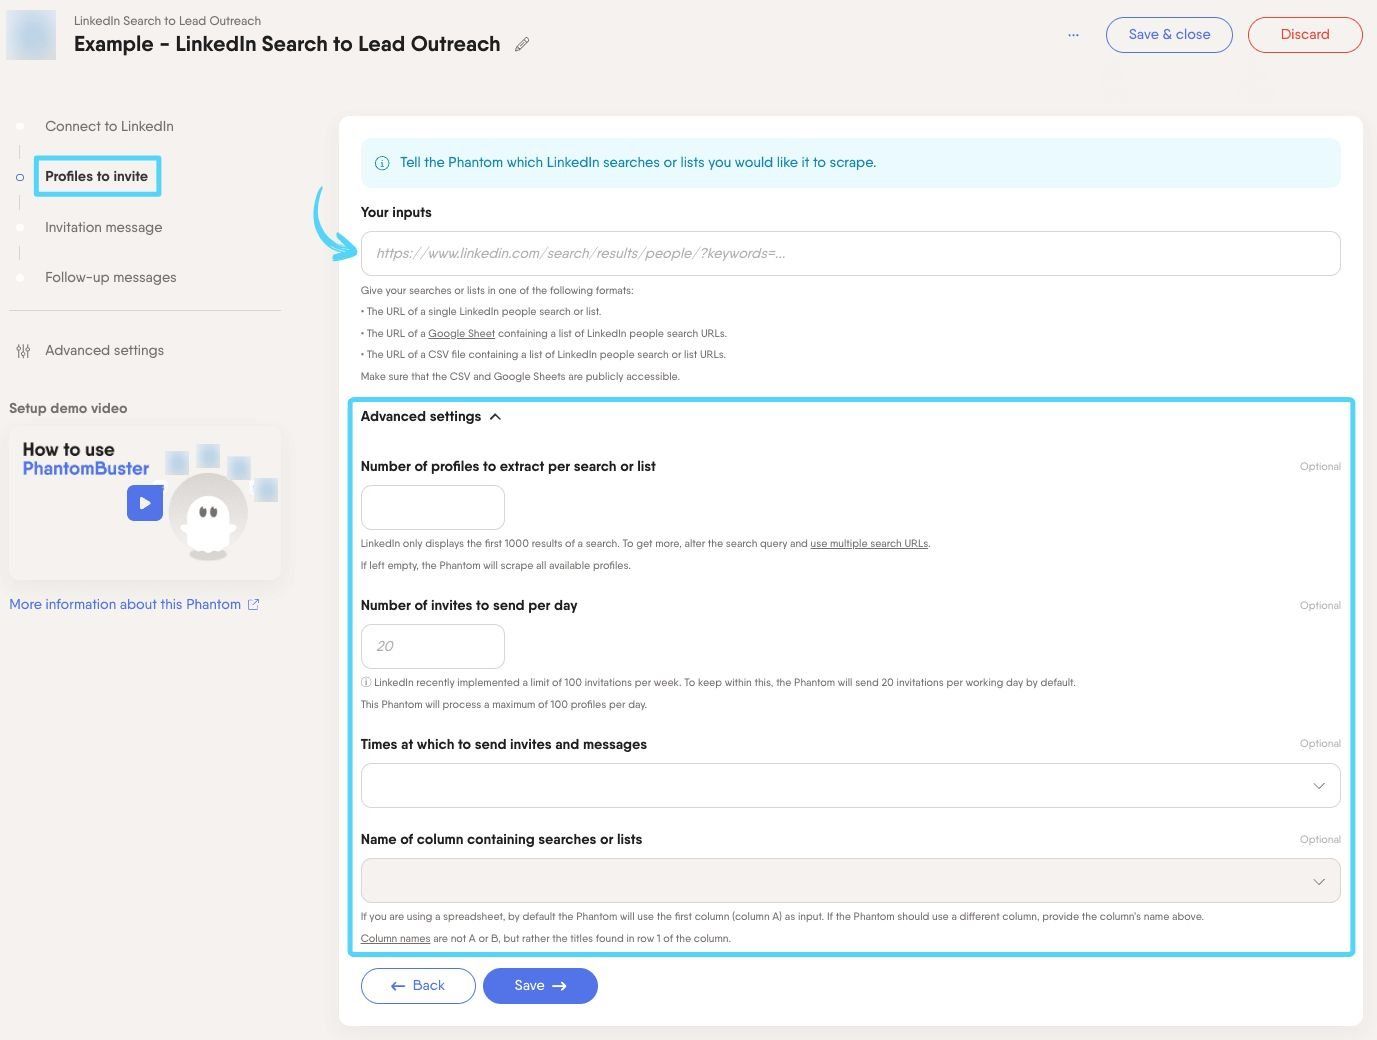Click the pencil icon to rename the Phantom
Screen dimensions: 1377x1040
tap(522, 44)
